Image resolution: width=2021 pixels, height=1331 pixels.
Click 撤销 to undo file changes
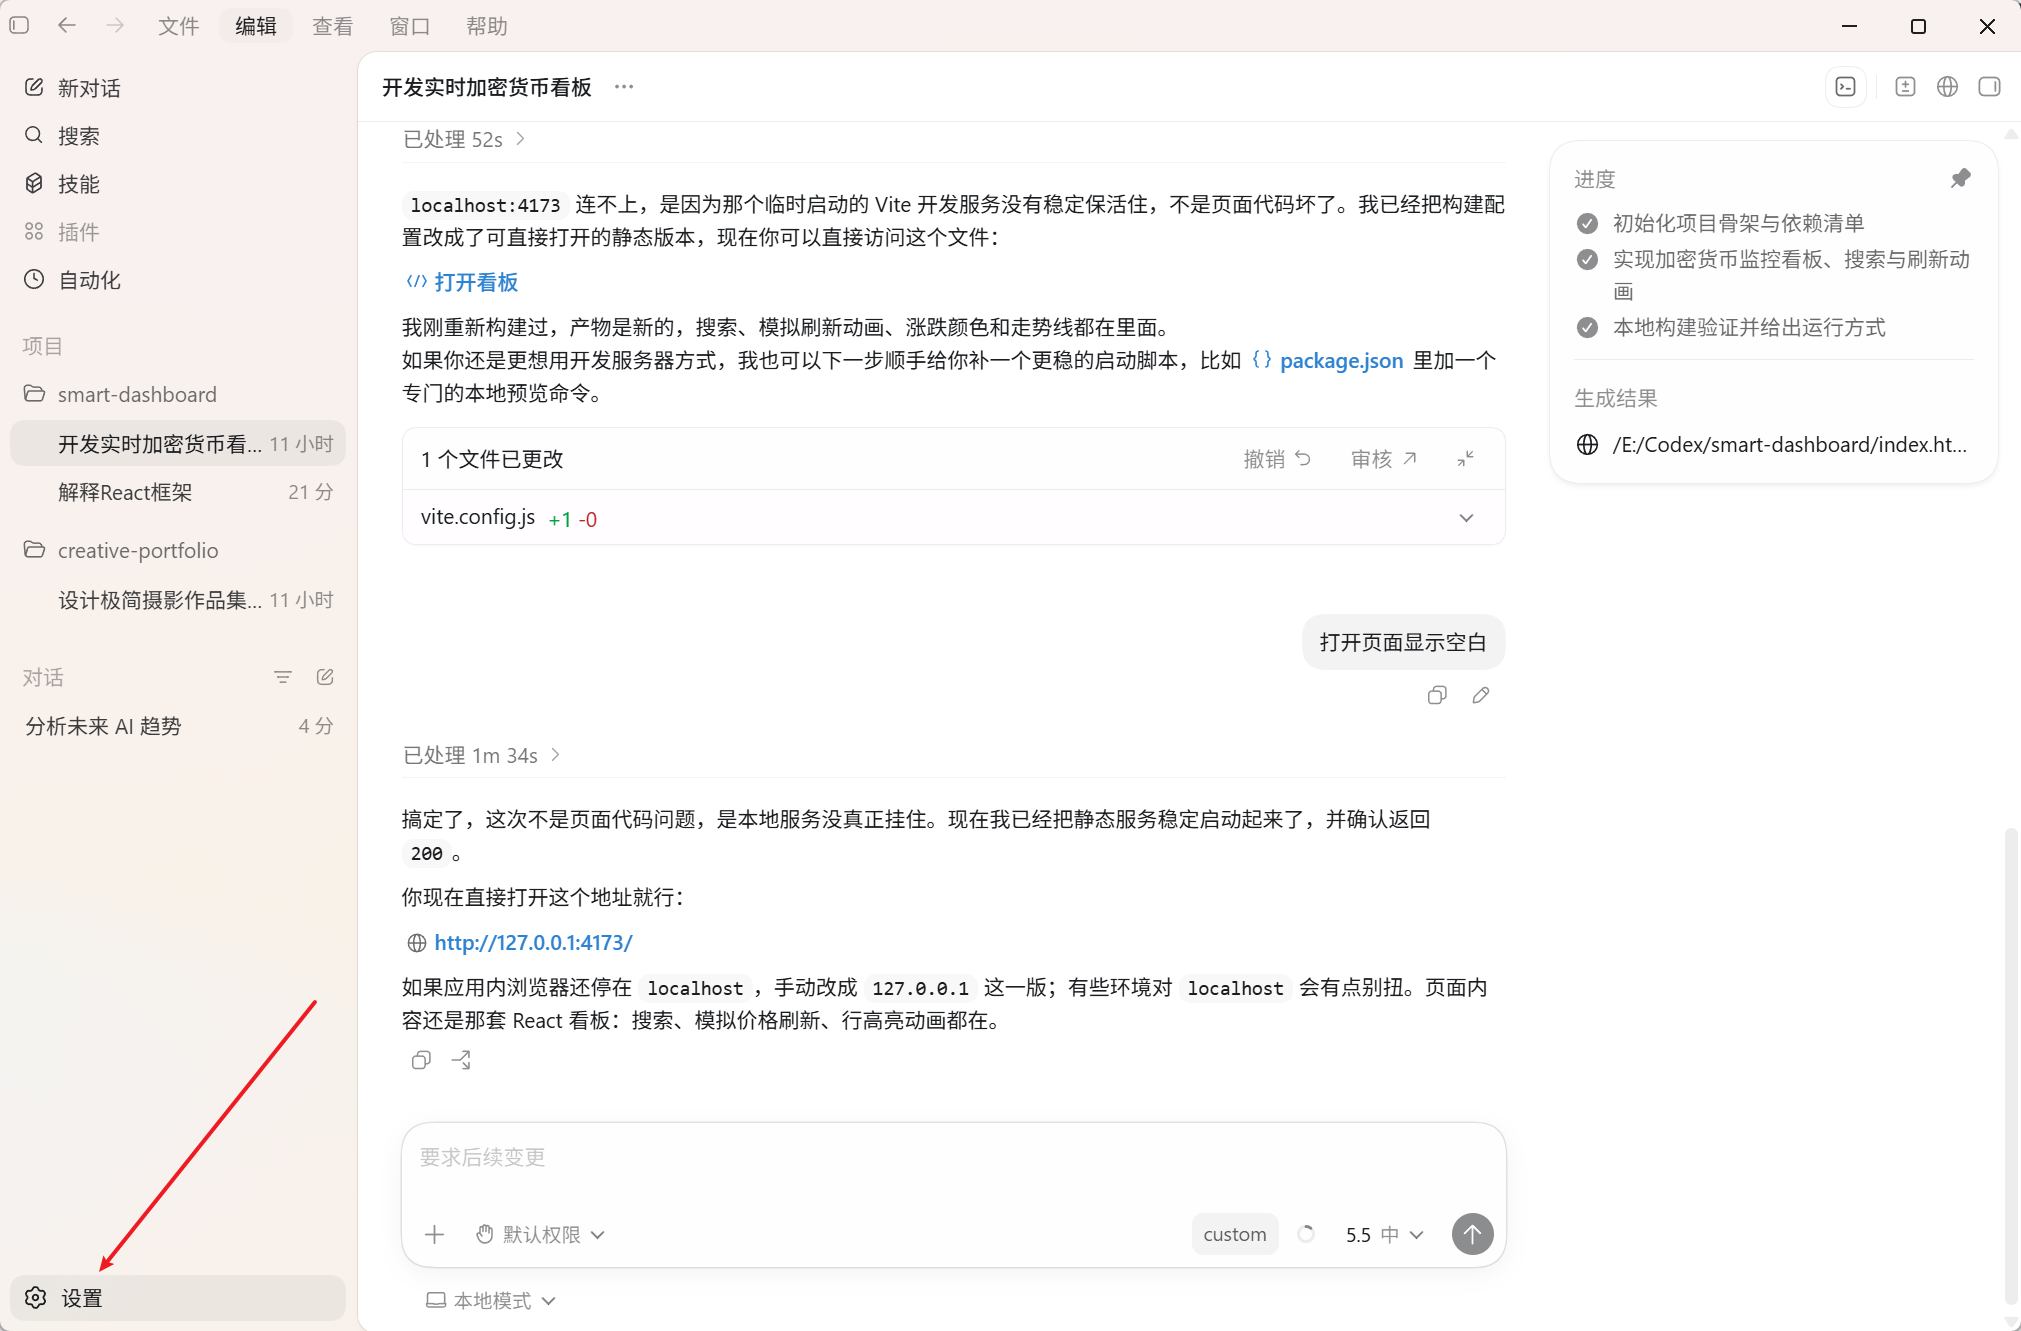[1277, 458]
